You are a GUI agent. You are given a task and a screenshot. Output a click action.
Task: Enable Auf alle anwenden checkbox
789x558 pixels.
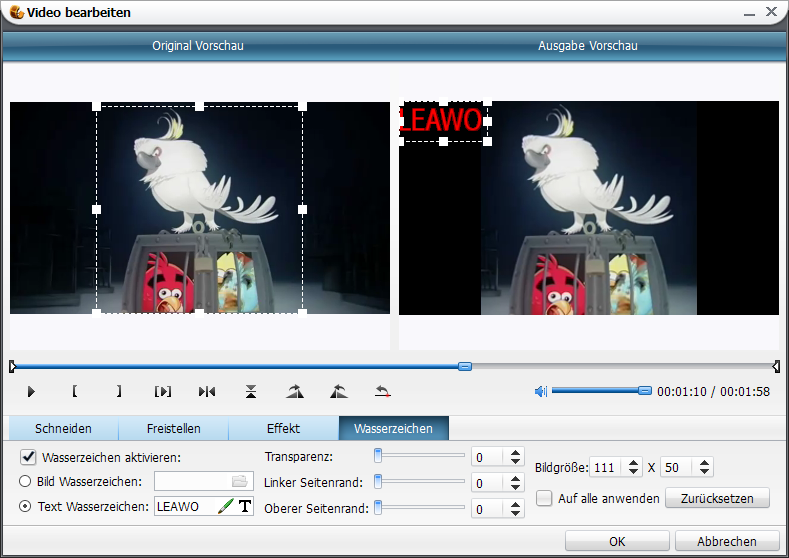tap(544, 498)
